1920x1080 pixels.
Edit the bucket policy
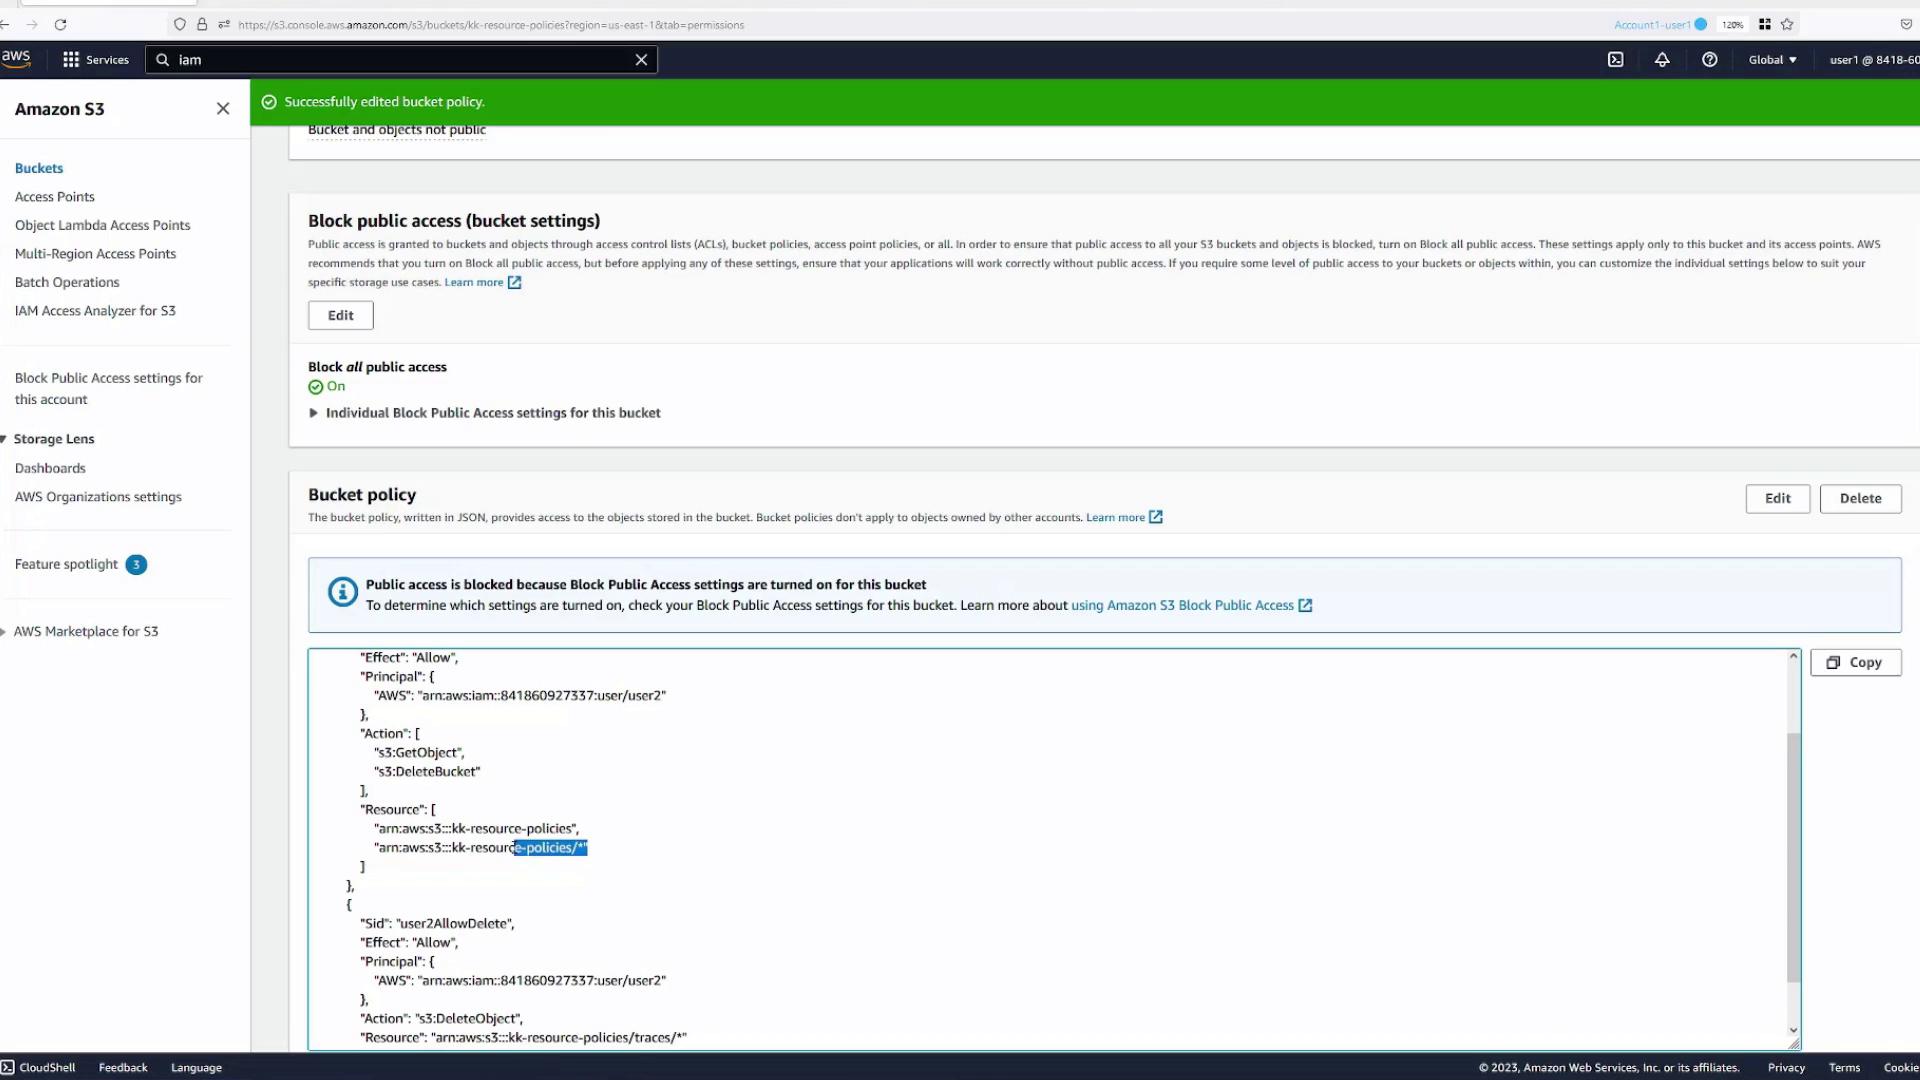click(x=1777, y=498)
